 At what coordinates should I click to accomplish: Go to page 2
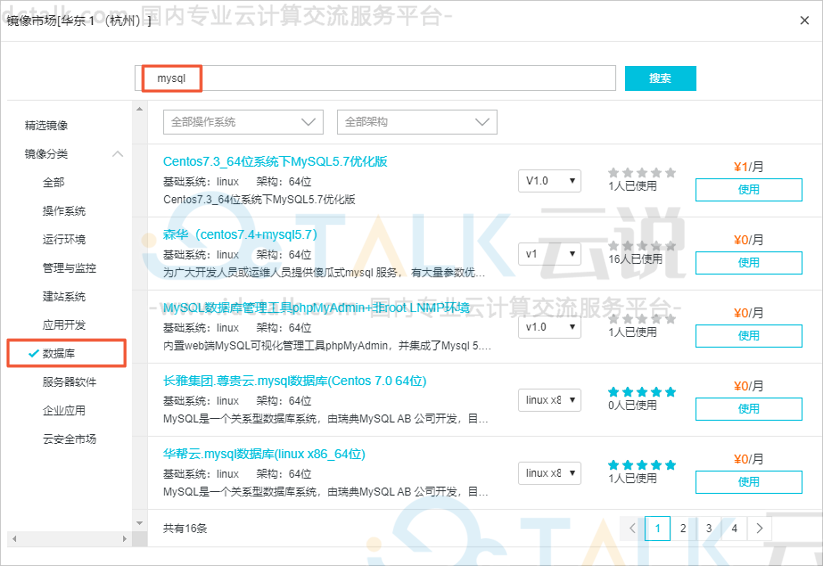pos(683,528)
